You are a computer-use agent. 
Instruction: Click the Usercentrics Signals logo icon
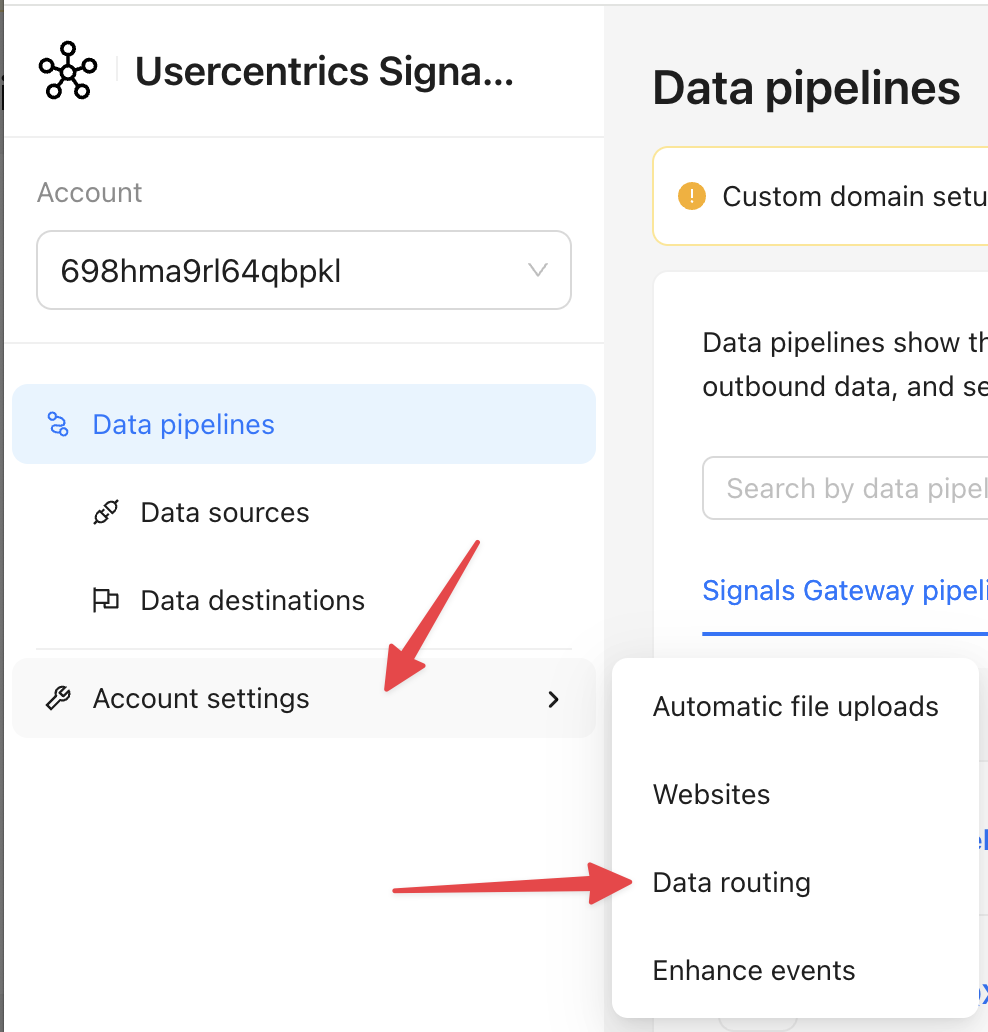(67, 71)
